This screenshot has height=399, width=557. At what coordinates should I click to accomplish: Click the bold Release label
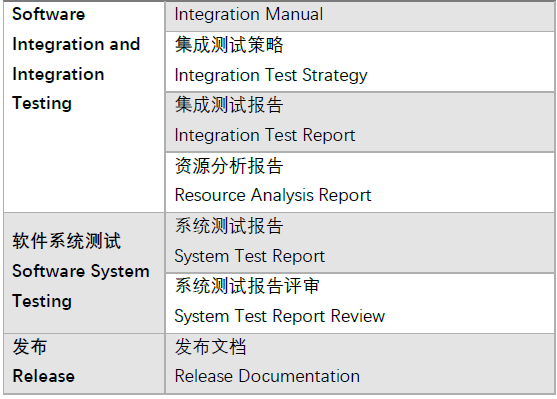pos(43,376)
